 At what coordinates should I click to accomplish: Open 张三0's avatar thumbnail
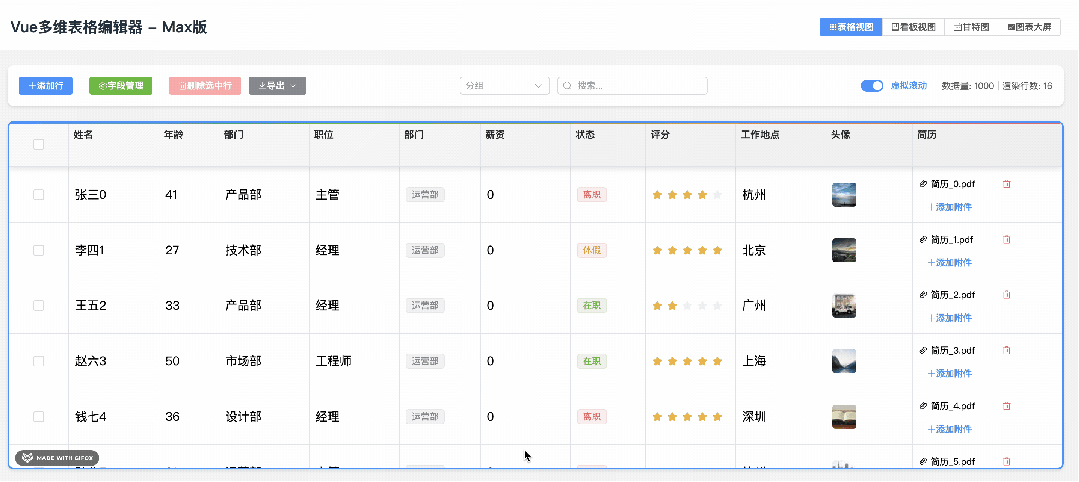844,194
